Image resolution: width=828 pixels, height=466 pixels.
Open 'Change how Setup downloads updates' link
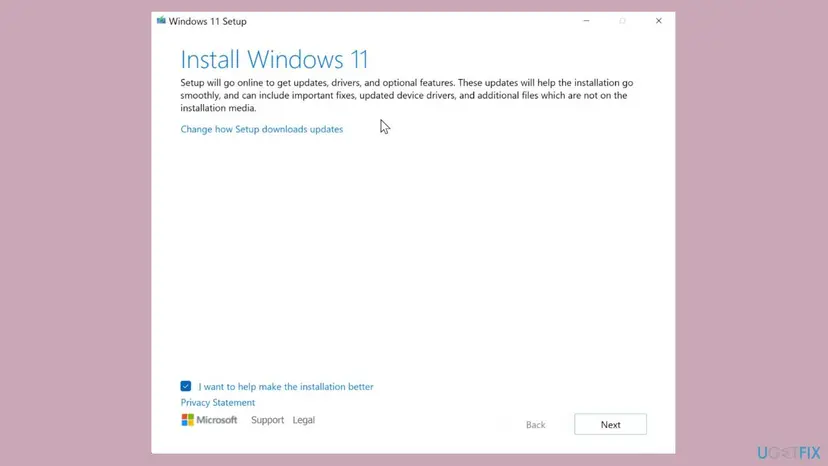point(262,129)
